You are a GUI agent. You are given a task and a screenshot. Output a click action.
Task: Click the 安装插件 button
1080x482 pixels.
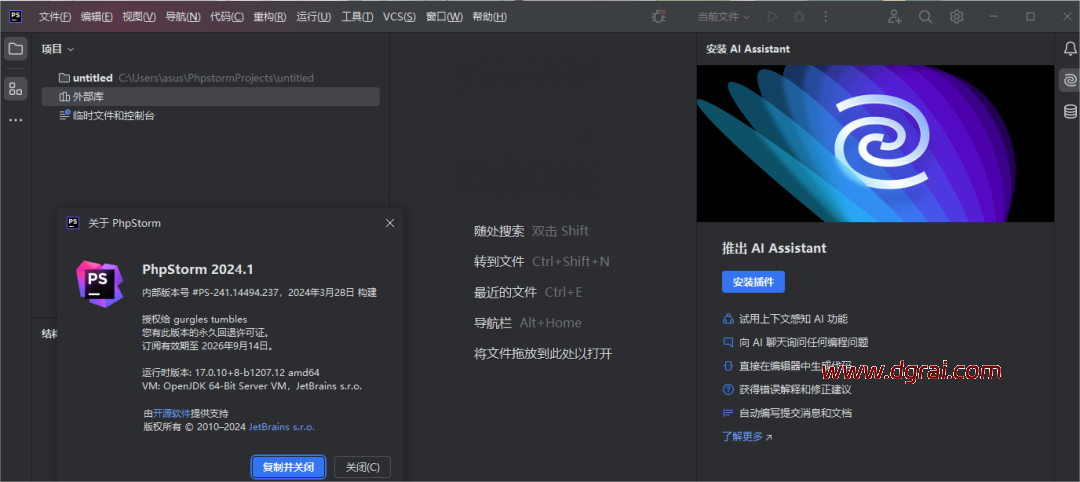(x=753, y=282)
